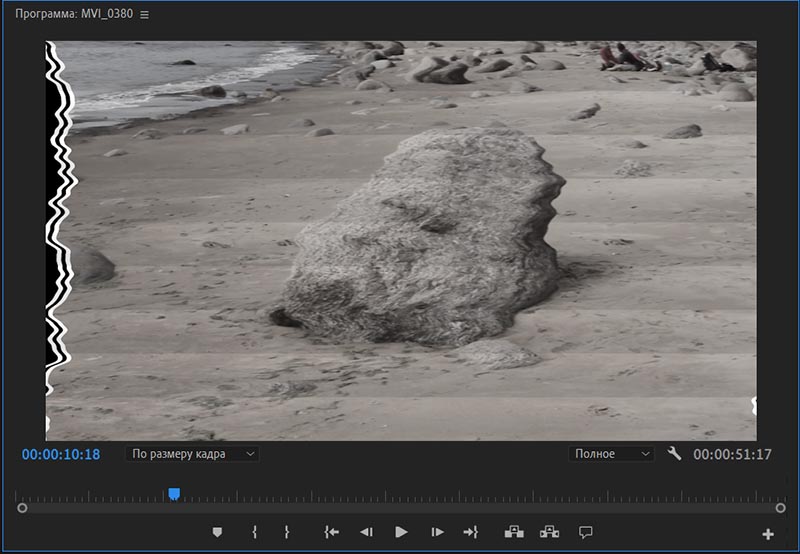Step back one frame
This screenshot has height=554, width=800.
tap(366, 532)
